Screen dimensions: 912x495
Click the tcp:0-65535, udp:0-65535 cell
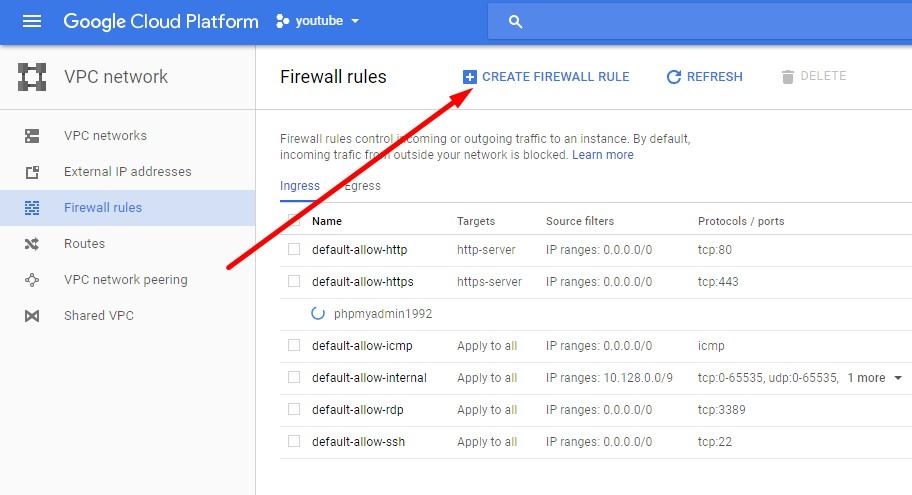click(768, 378)
